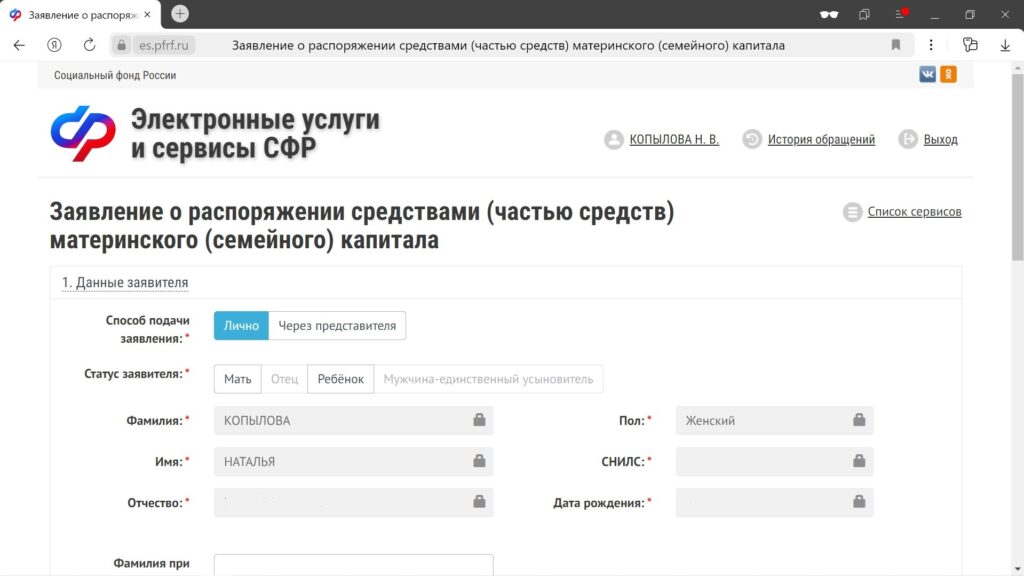Click lock icon in Дата рождения field

pyautogui.click(x=859, y=502)
